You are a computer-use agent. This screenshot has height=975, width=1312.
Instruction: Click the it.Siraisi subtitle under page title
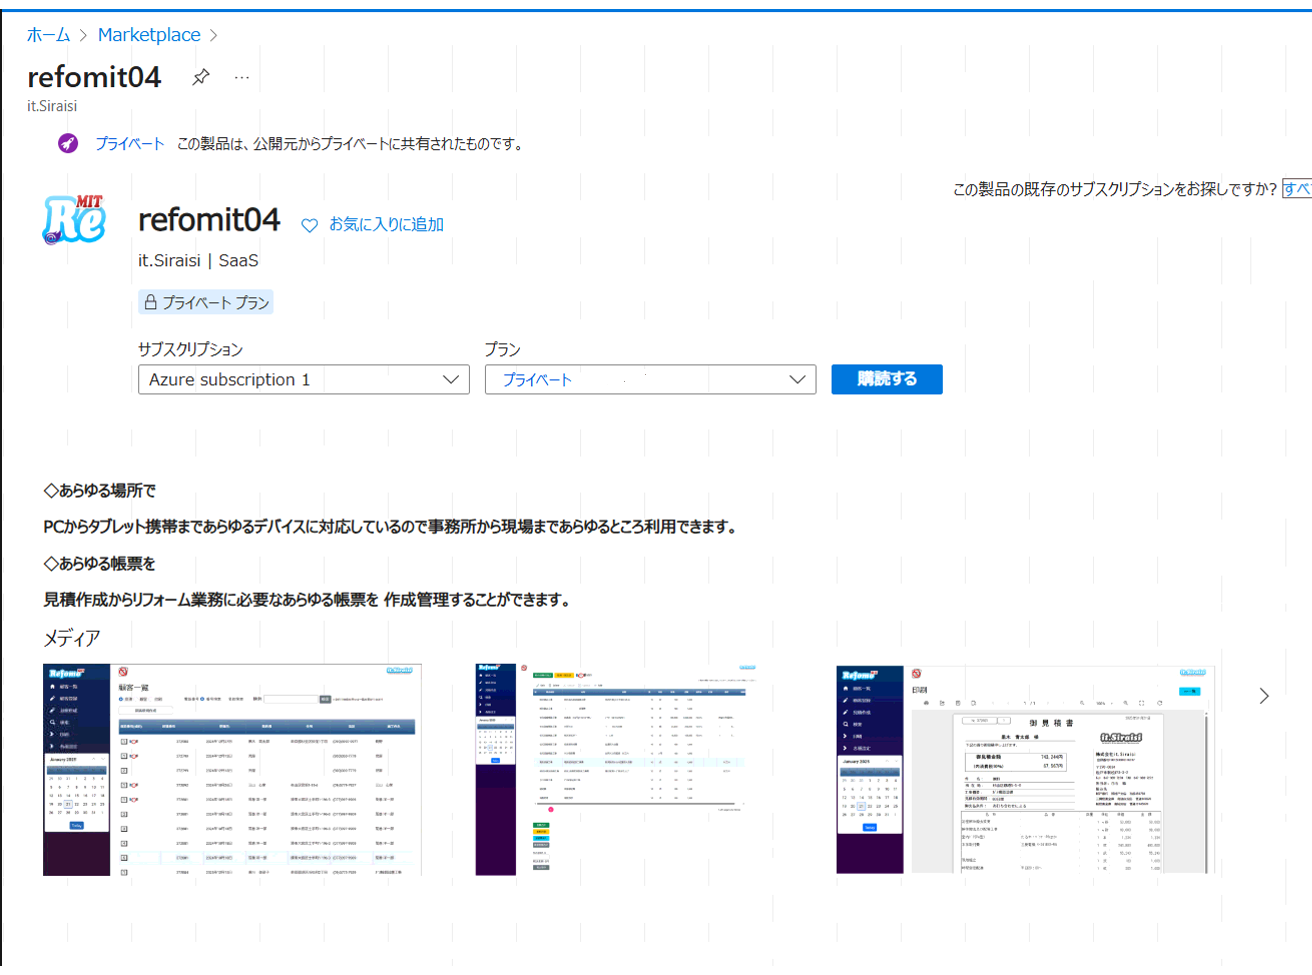coord(52,106)
